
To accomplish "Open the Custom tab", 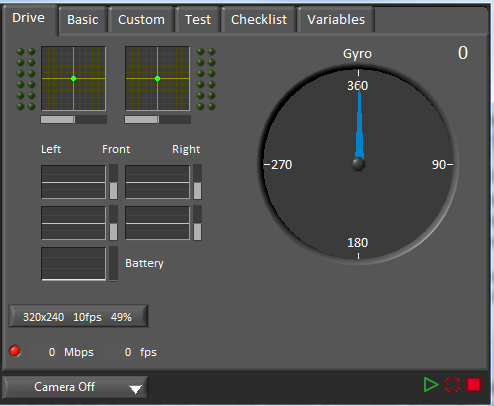I will 141,20.
